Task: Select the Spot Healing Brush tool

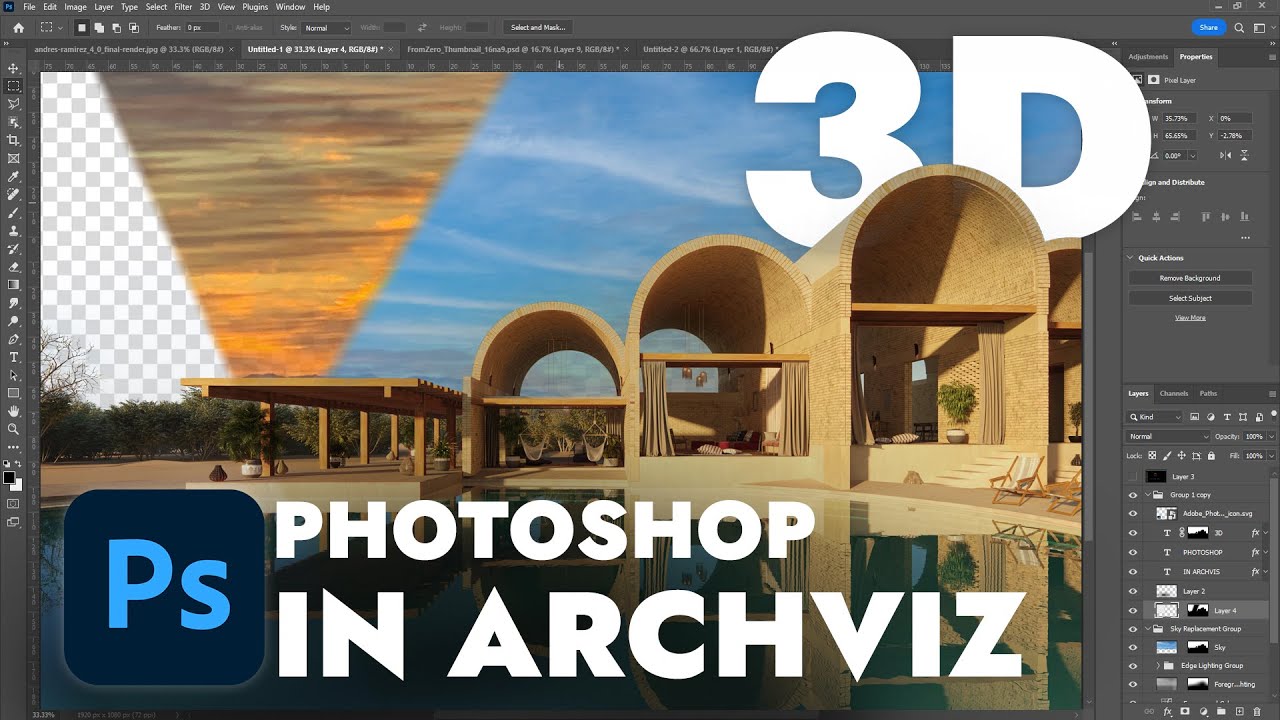Action: [14, 195]
